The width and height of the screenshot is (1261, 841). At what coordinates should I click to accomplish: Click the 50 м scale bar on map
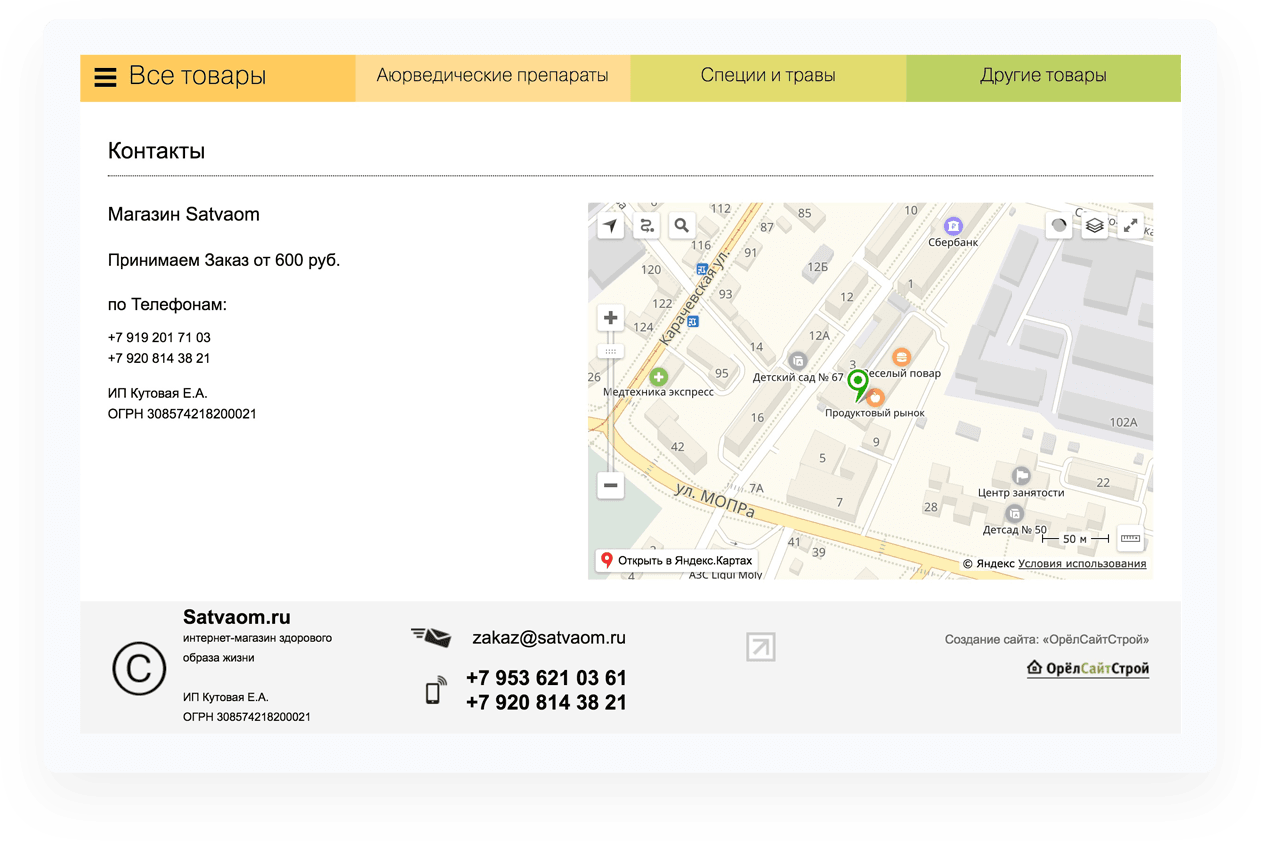coord(1075,539)
